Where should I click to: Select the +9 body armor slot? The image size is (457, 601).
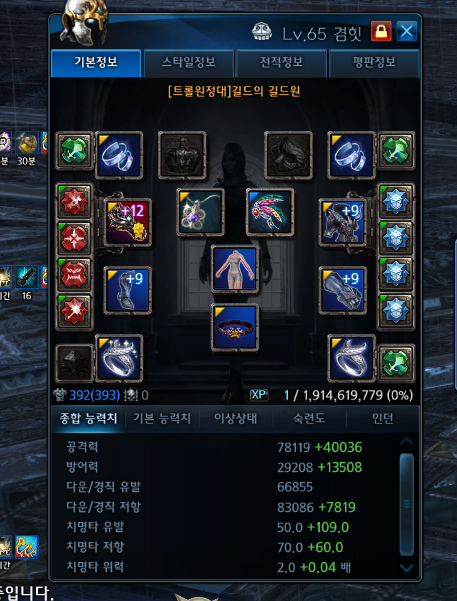click(343, 222)
